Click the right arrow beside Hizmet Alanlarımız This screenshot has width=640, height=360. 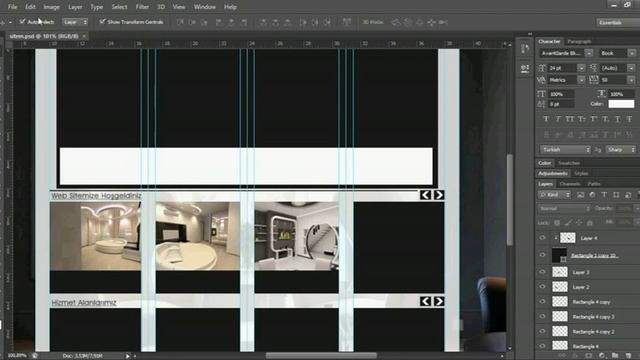click(x=439, y=301)
